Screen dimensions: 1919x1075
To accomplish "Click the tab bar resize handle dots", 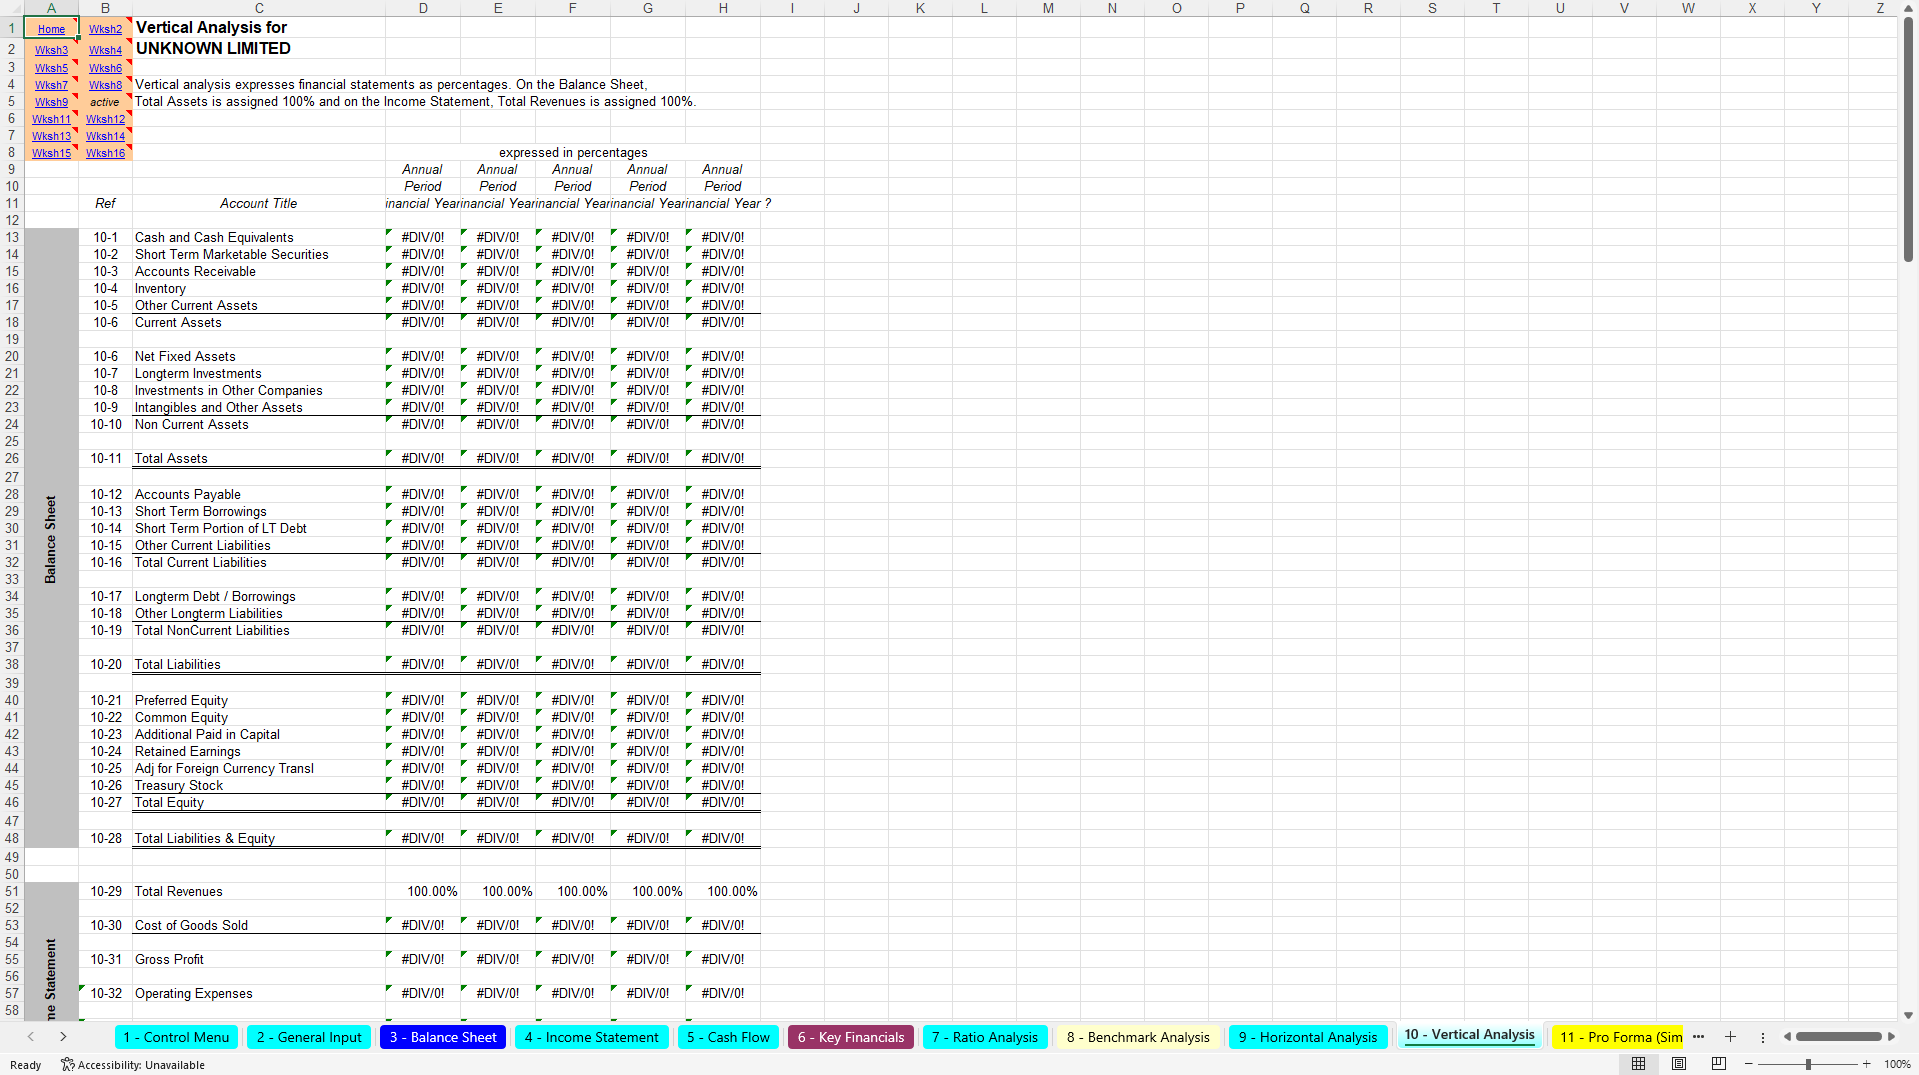I will click(1763, 1037).
